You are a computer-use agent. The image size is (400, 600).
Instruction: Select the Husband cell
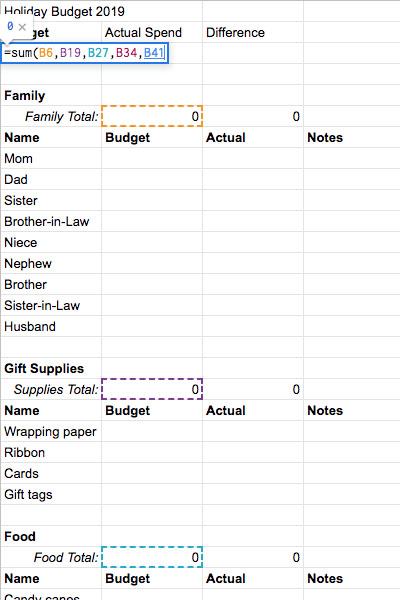pos(51,326)
